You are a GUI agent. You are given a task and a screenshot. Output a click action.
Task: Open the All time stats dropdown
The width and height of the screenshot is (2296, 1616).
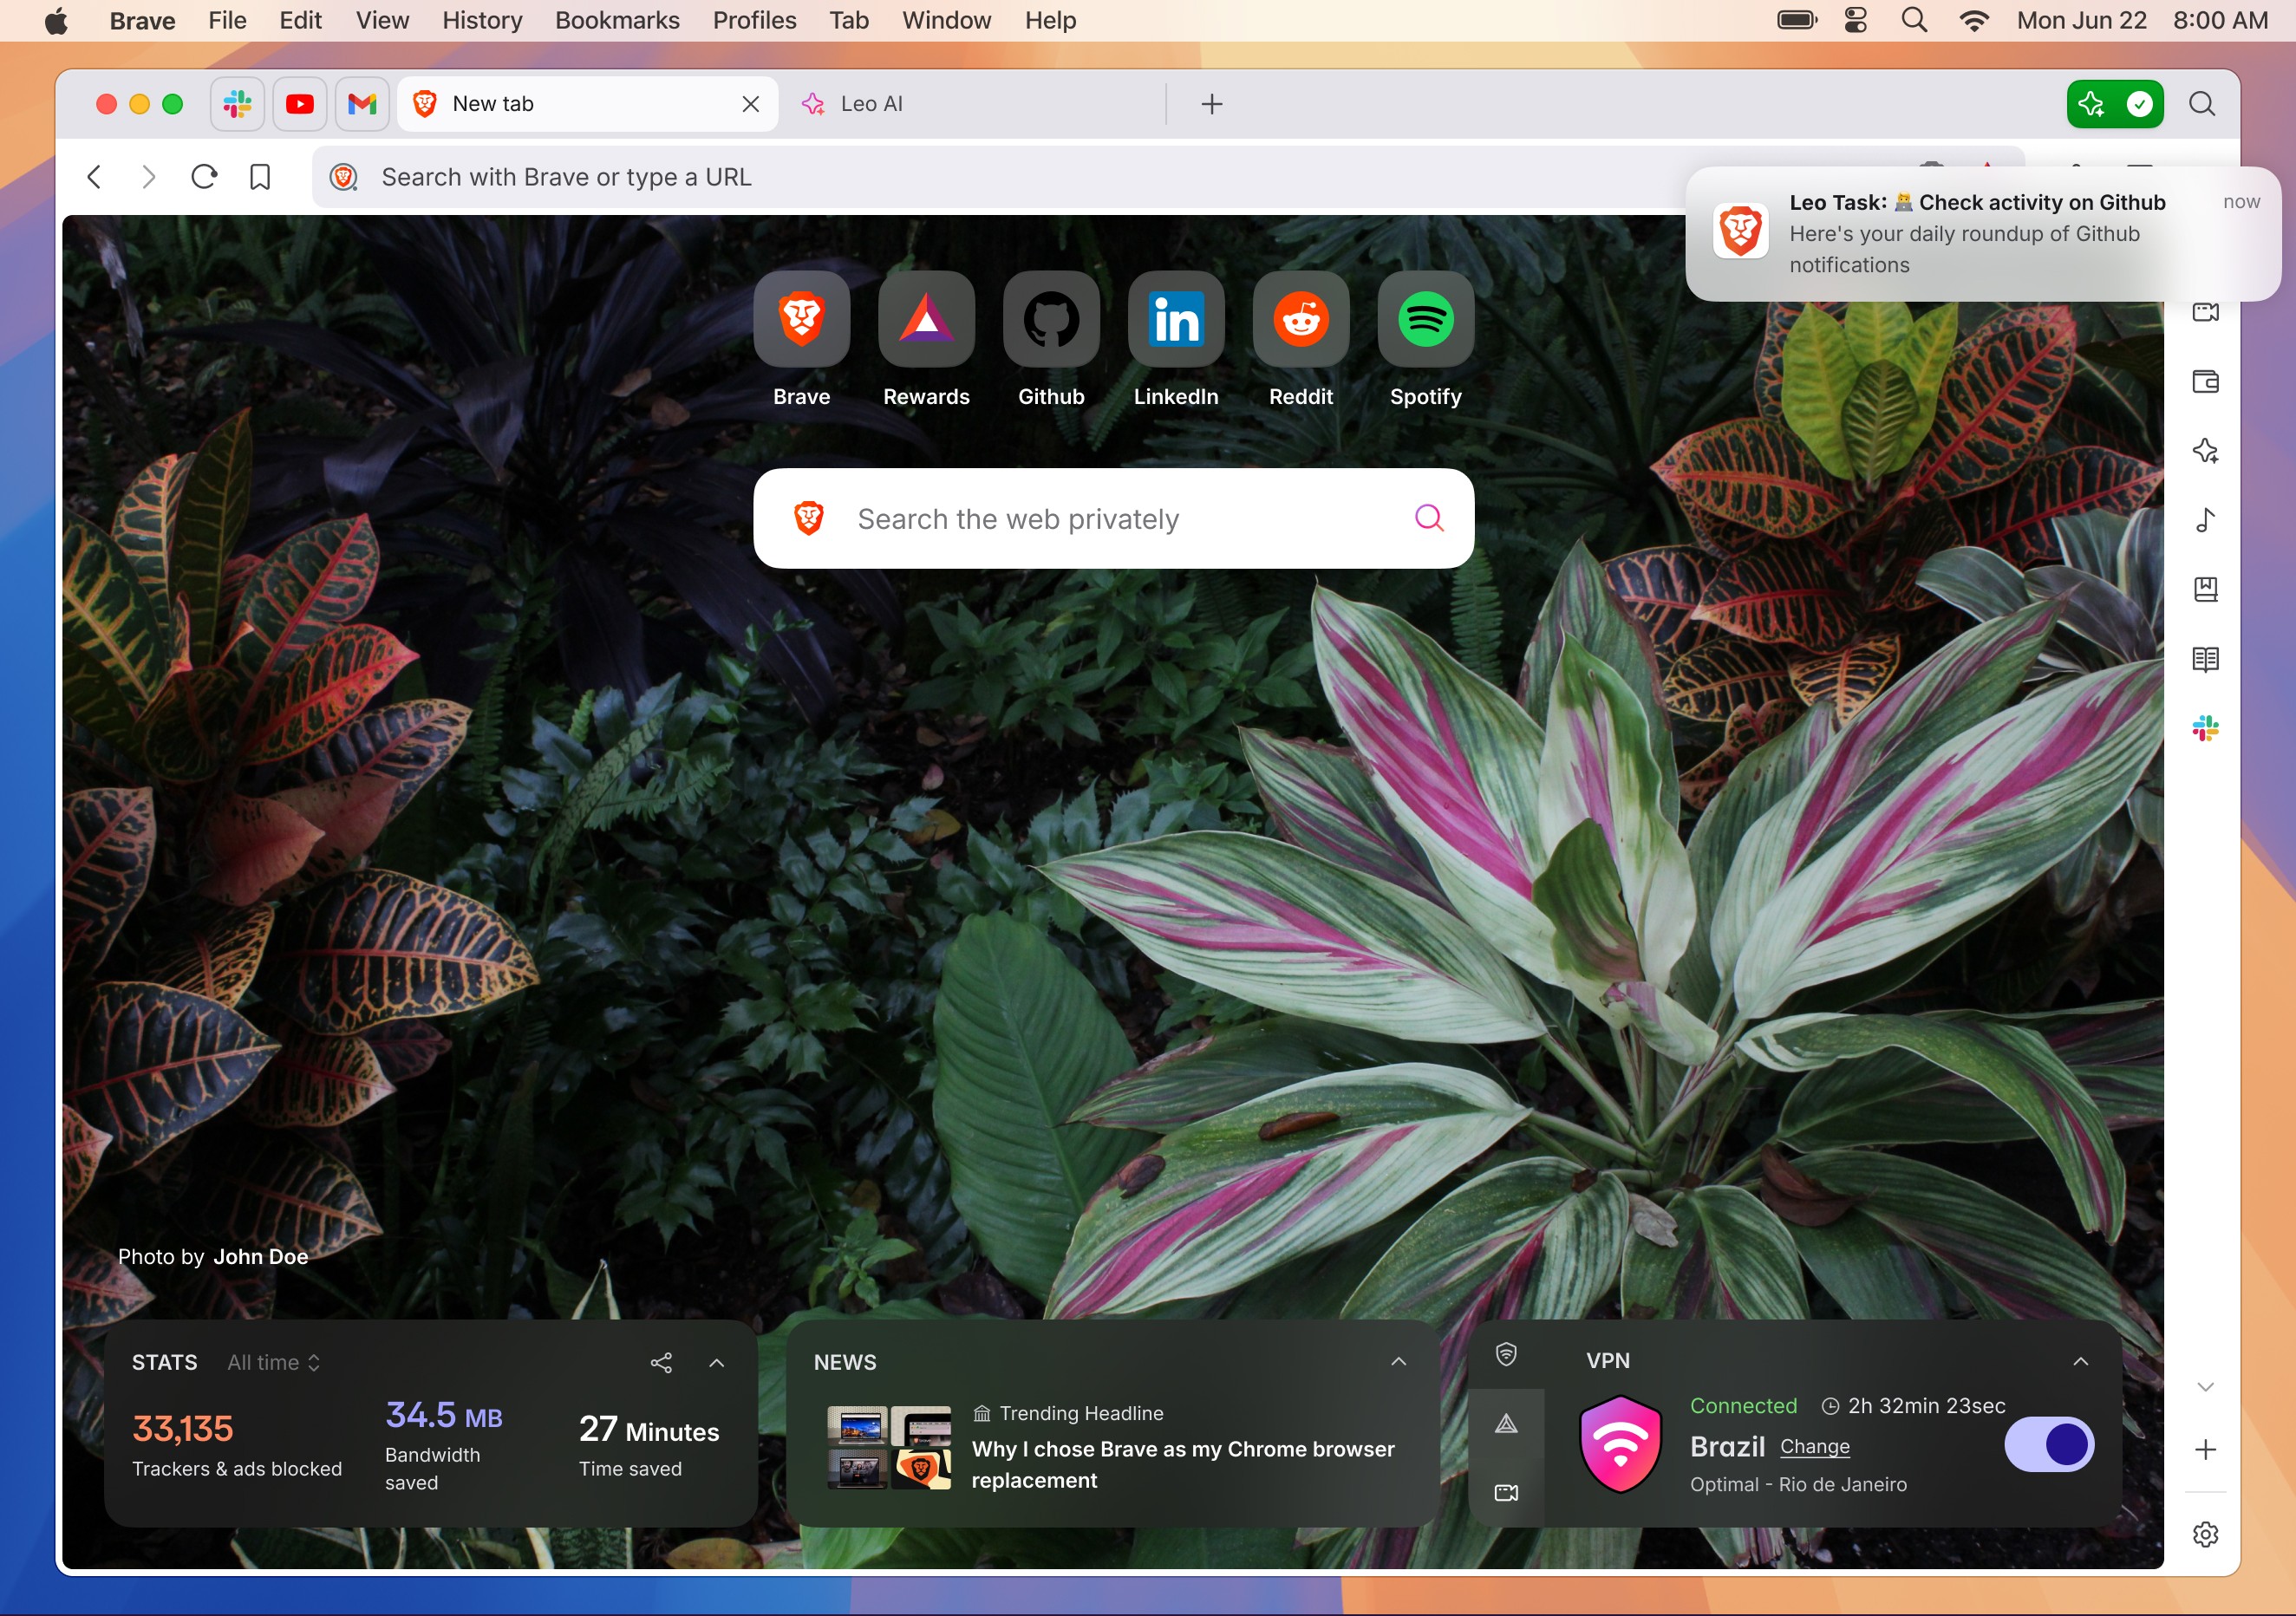tap(273, 1362)
